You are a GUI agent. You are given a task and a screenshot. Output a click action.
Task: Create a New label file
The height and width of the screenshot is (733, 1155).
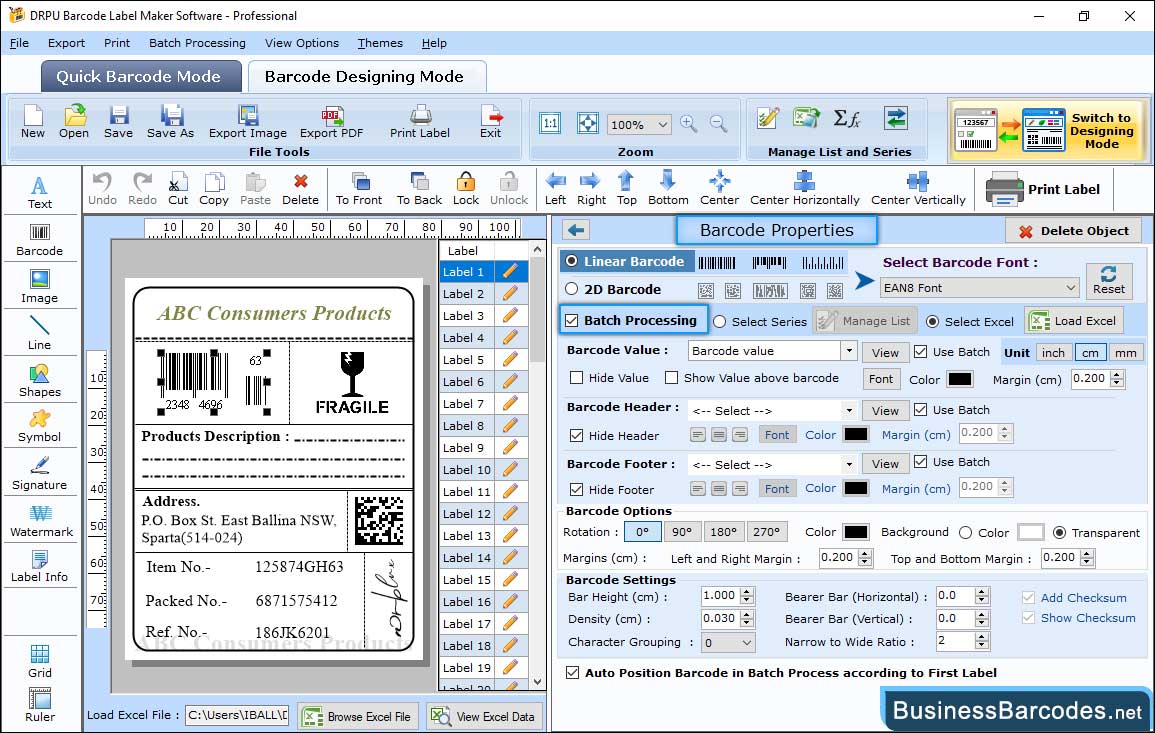[x=32, y=122]
